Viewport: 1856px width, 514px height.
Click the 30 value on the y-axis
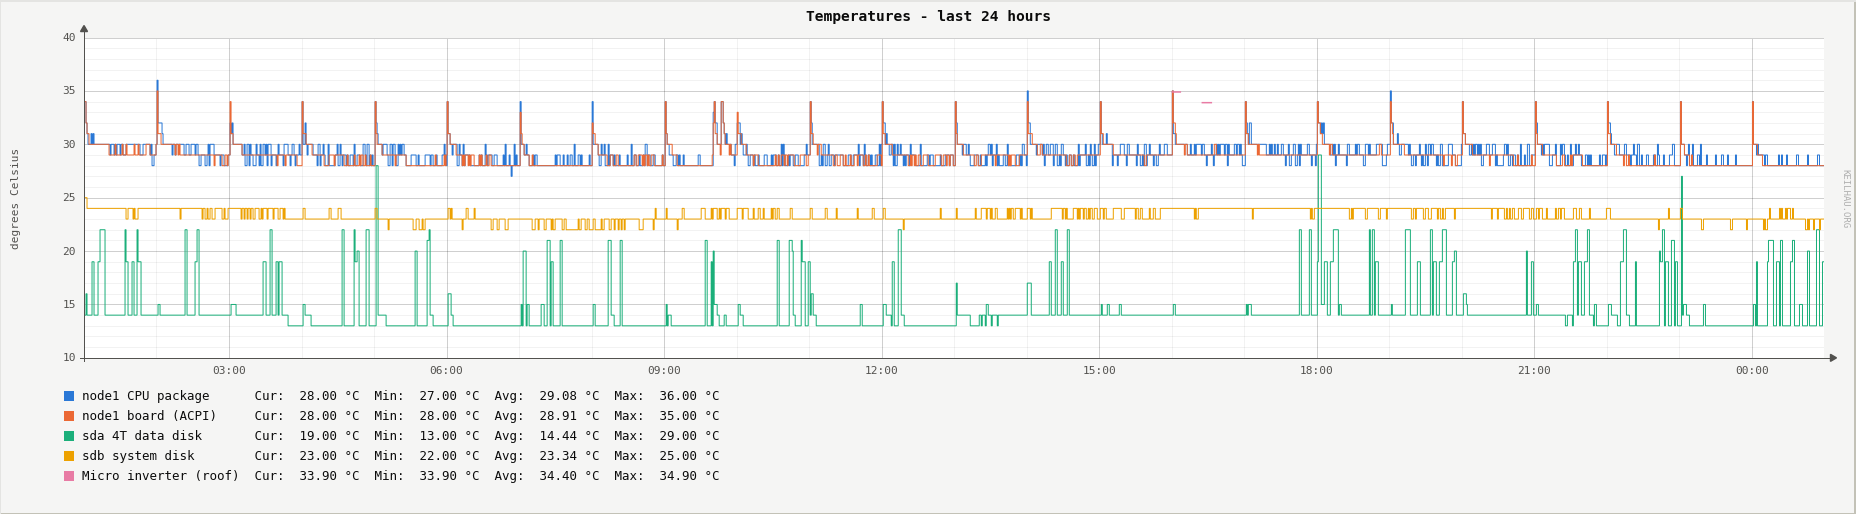[69, 145]
